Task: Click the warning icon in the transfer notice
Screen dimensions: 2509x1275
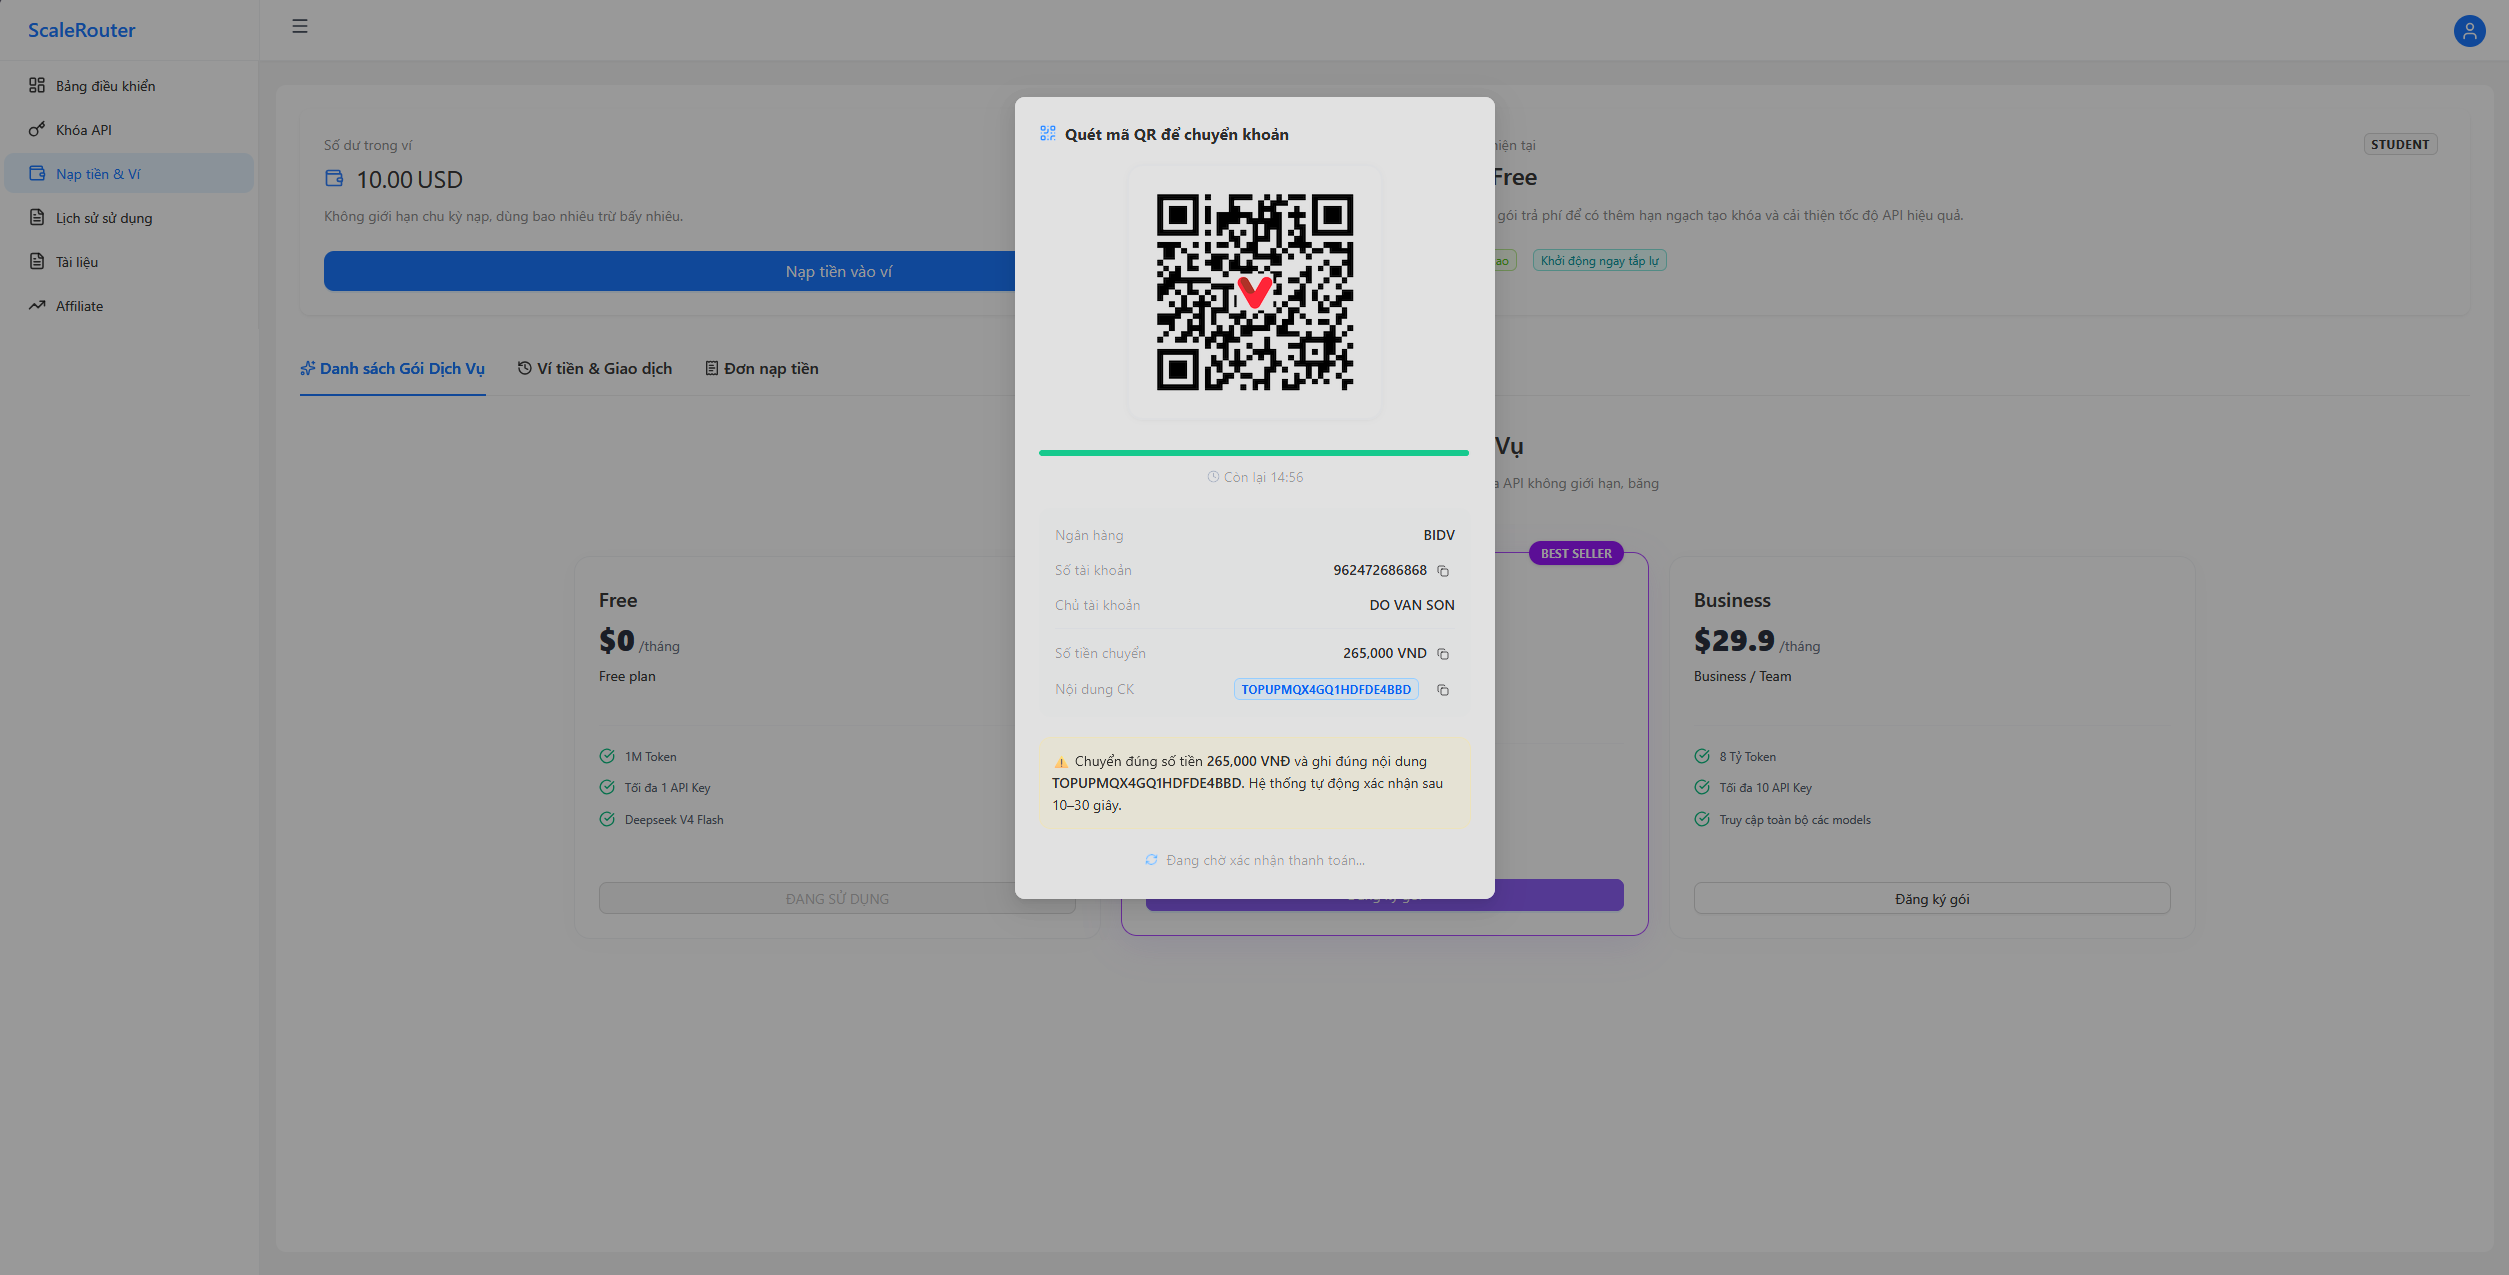Action: click(1061, 763)
